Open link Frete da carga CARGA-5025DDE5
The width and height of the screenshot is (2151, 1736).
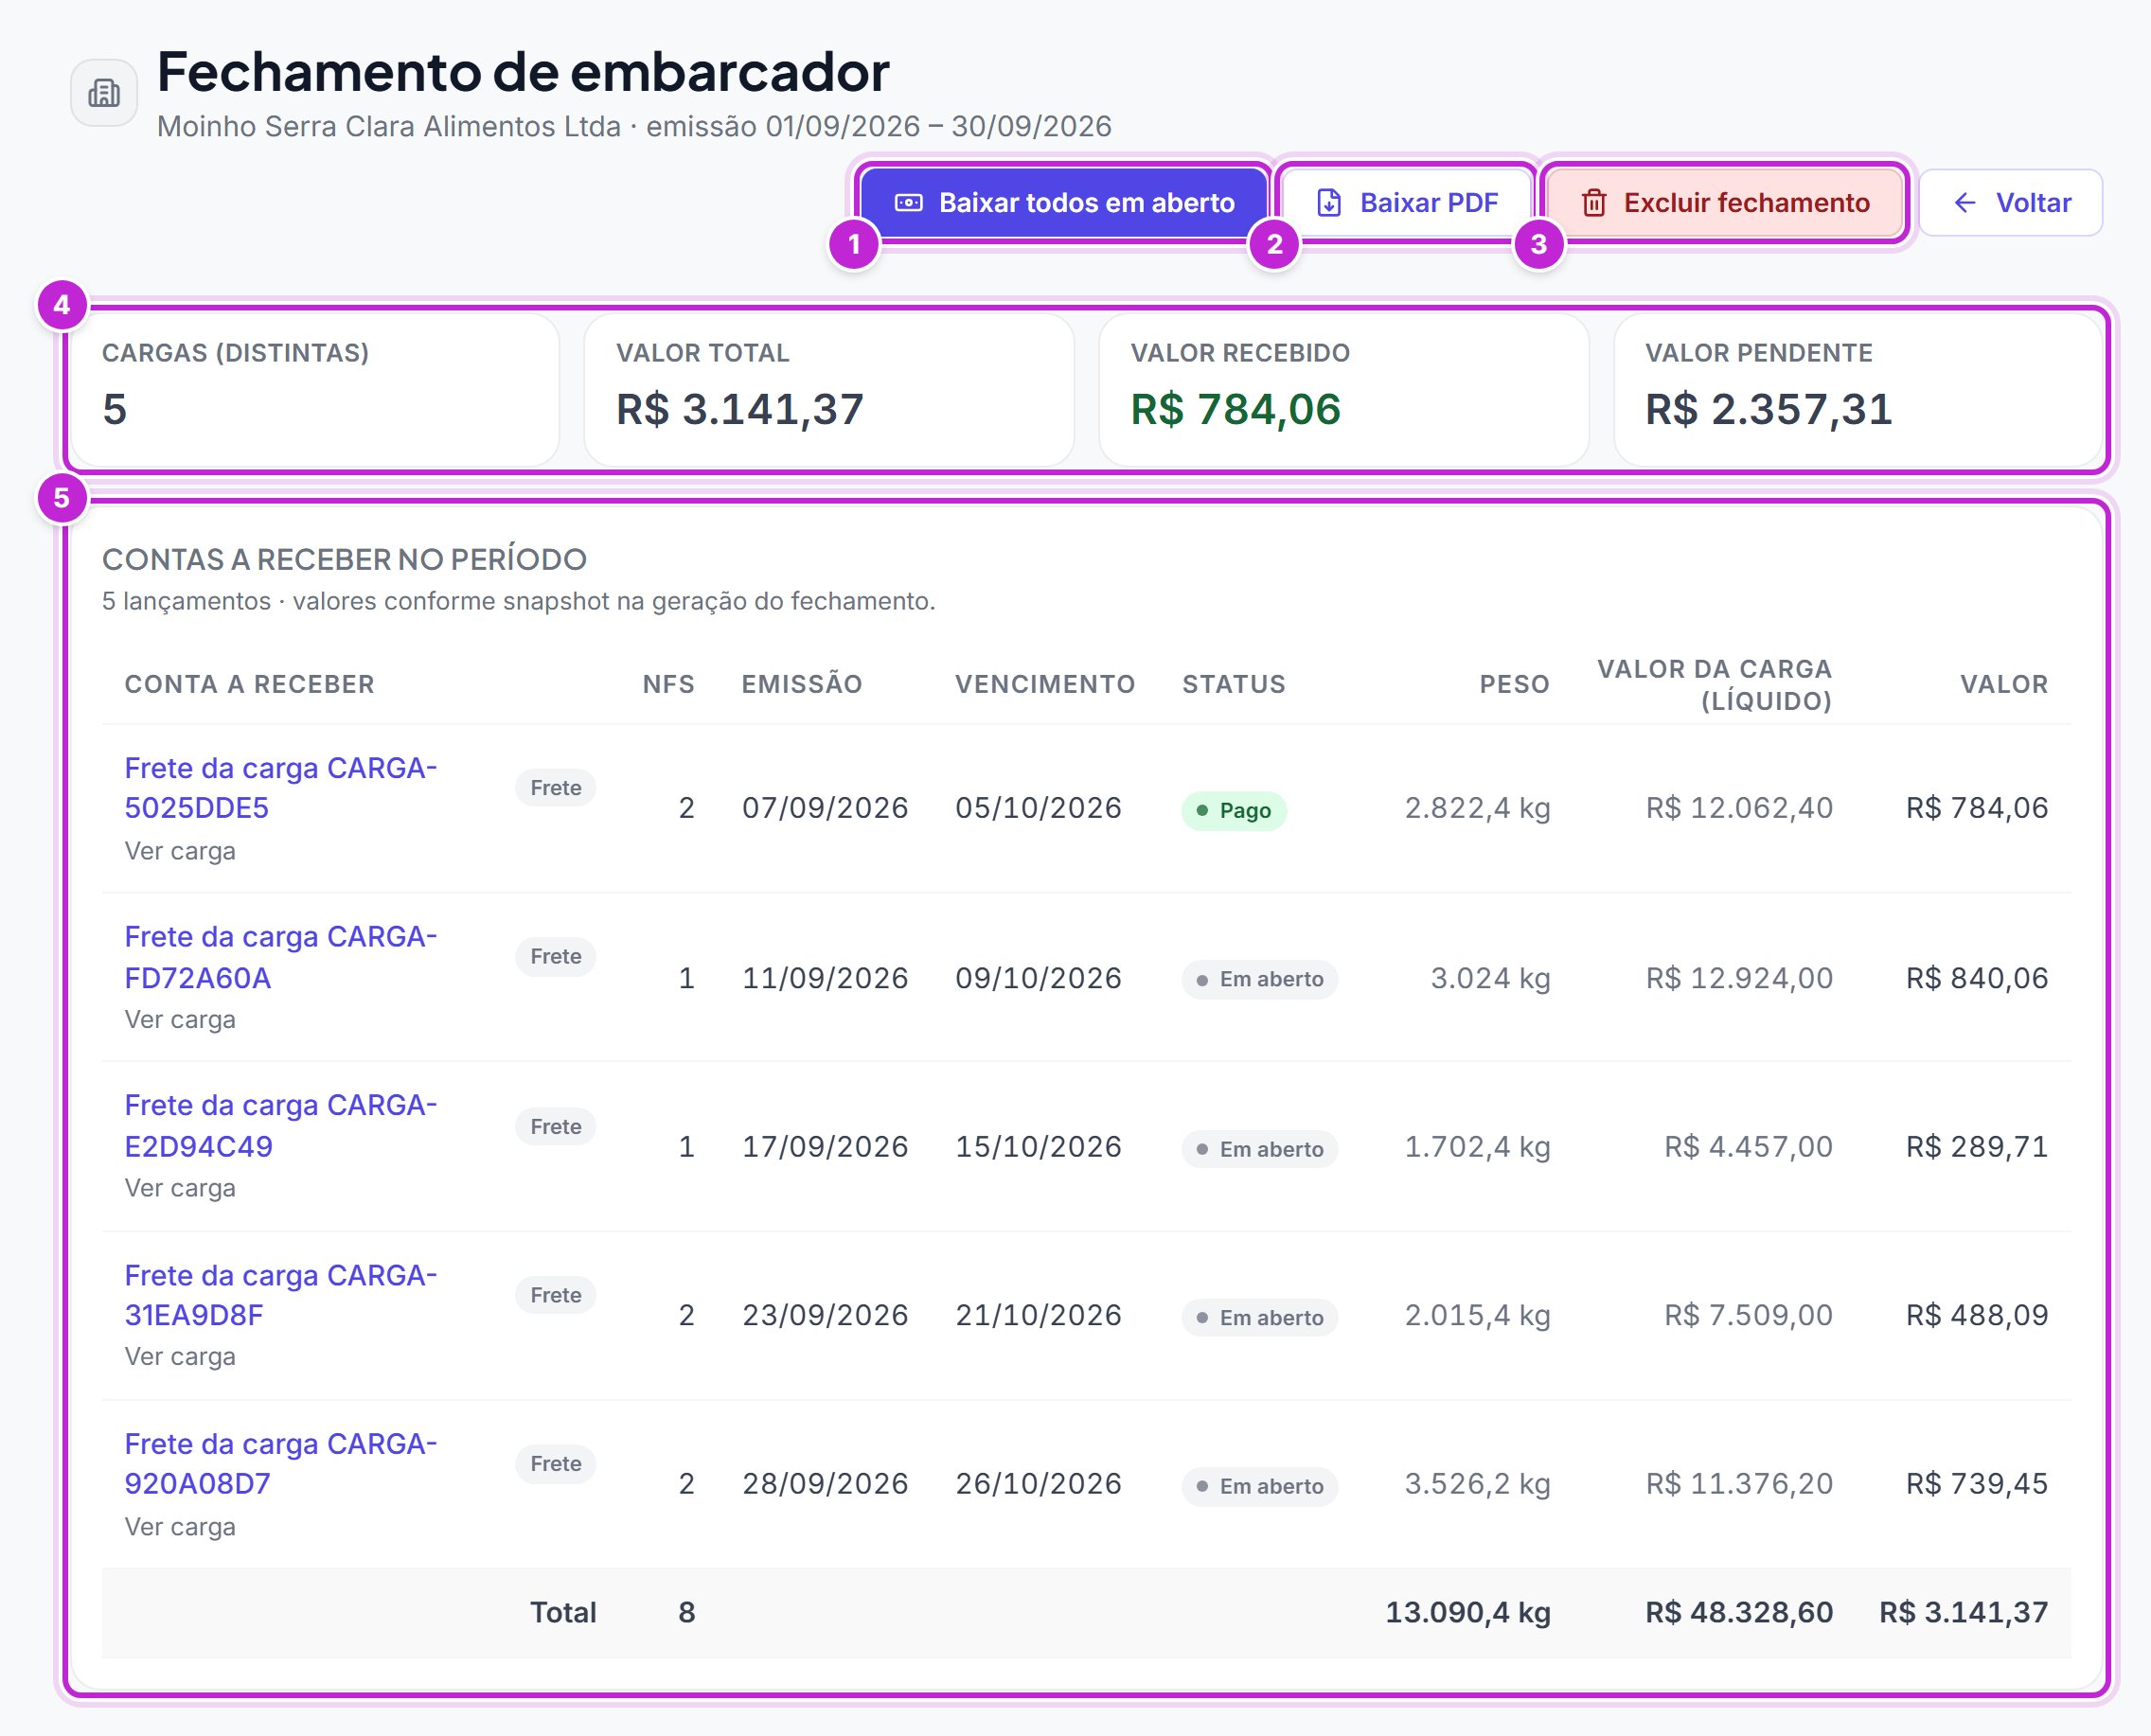pos(281,788)
